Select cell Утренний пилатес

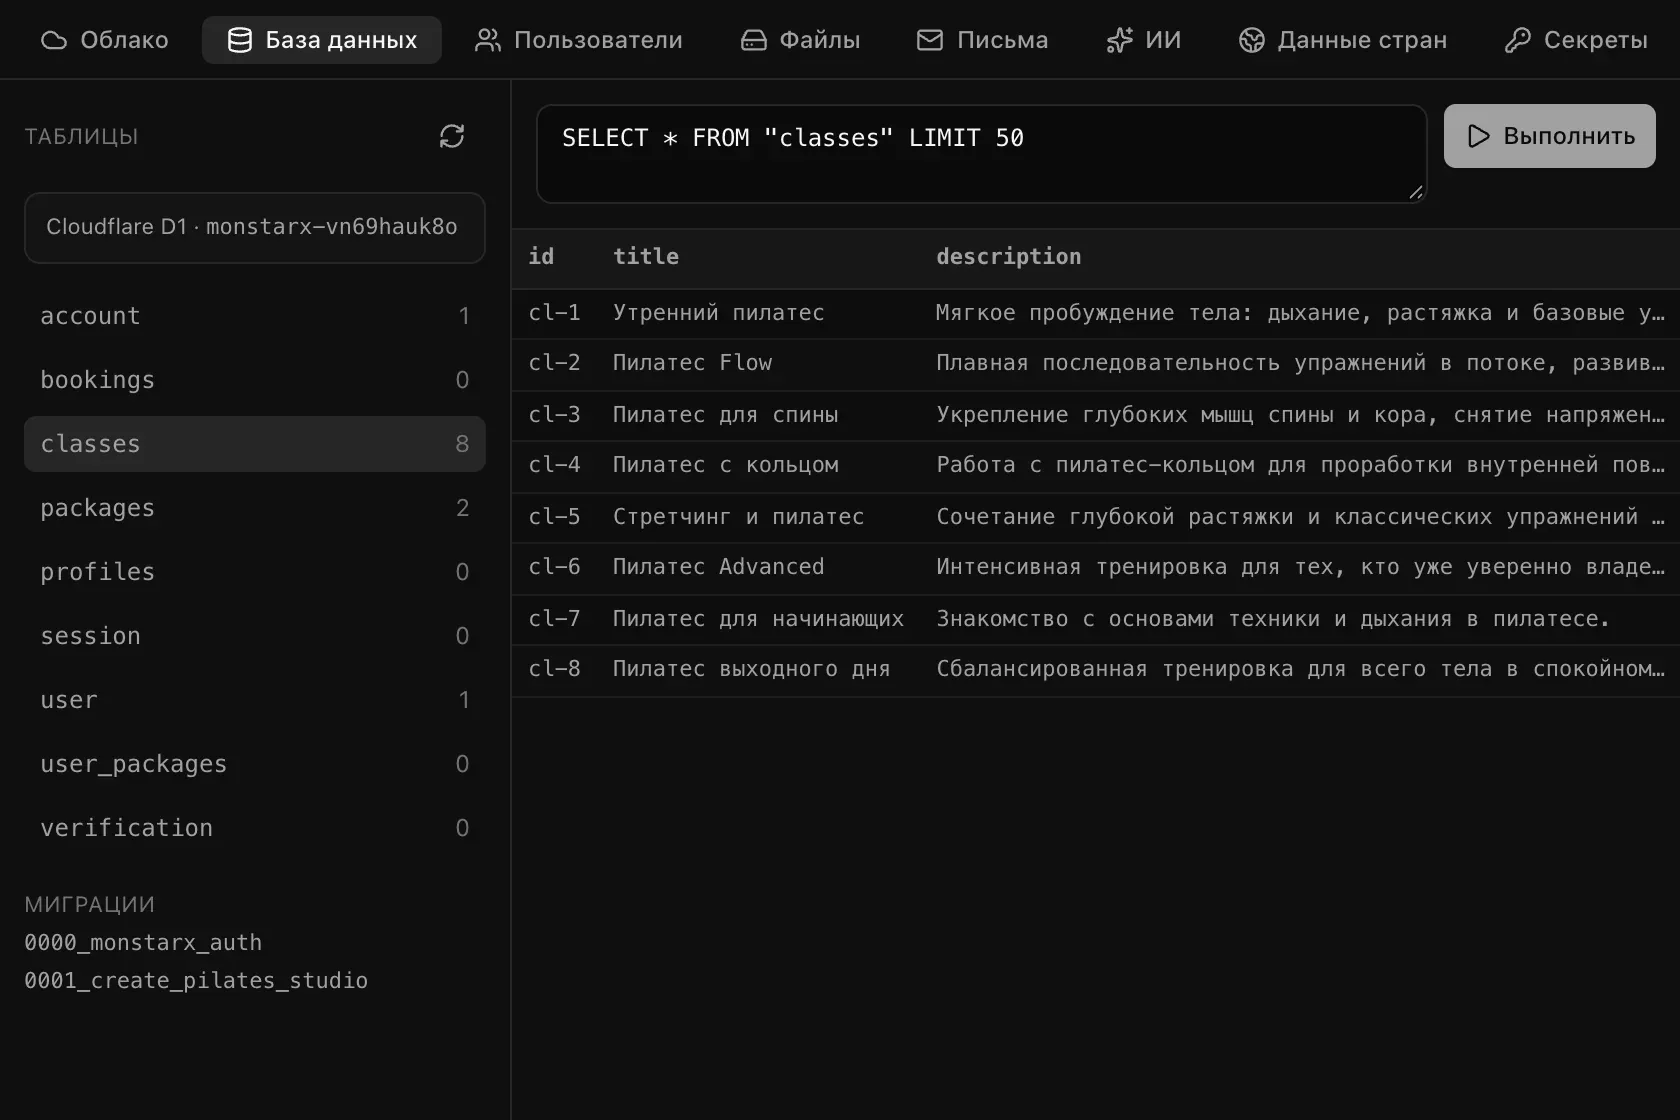(718, 313)
